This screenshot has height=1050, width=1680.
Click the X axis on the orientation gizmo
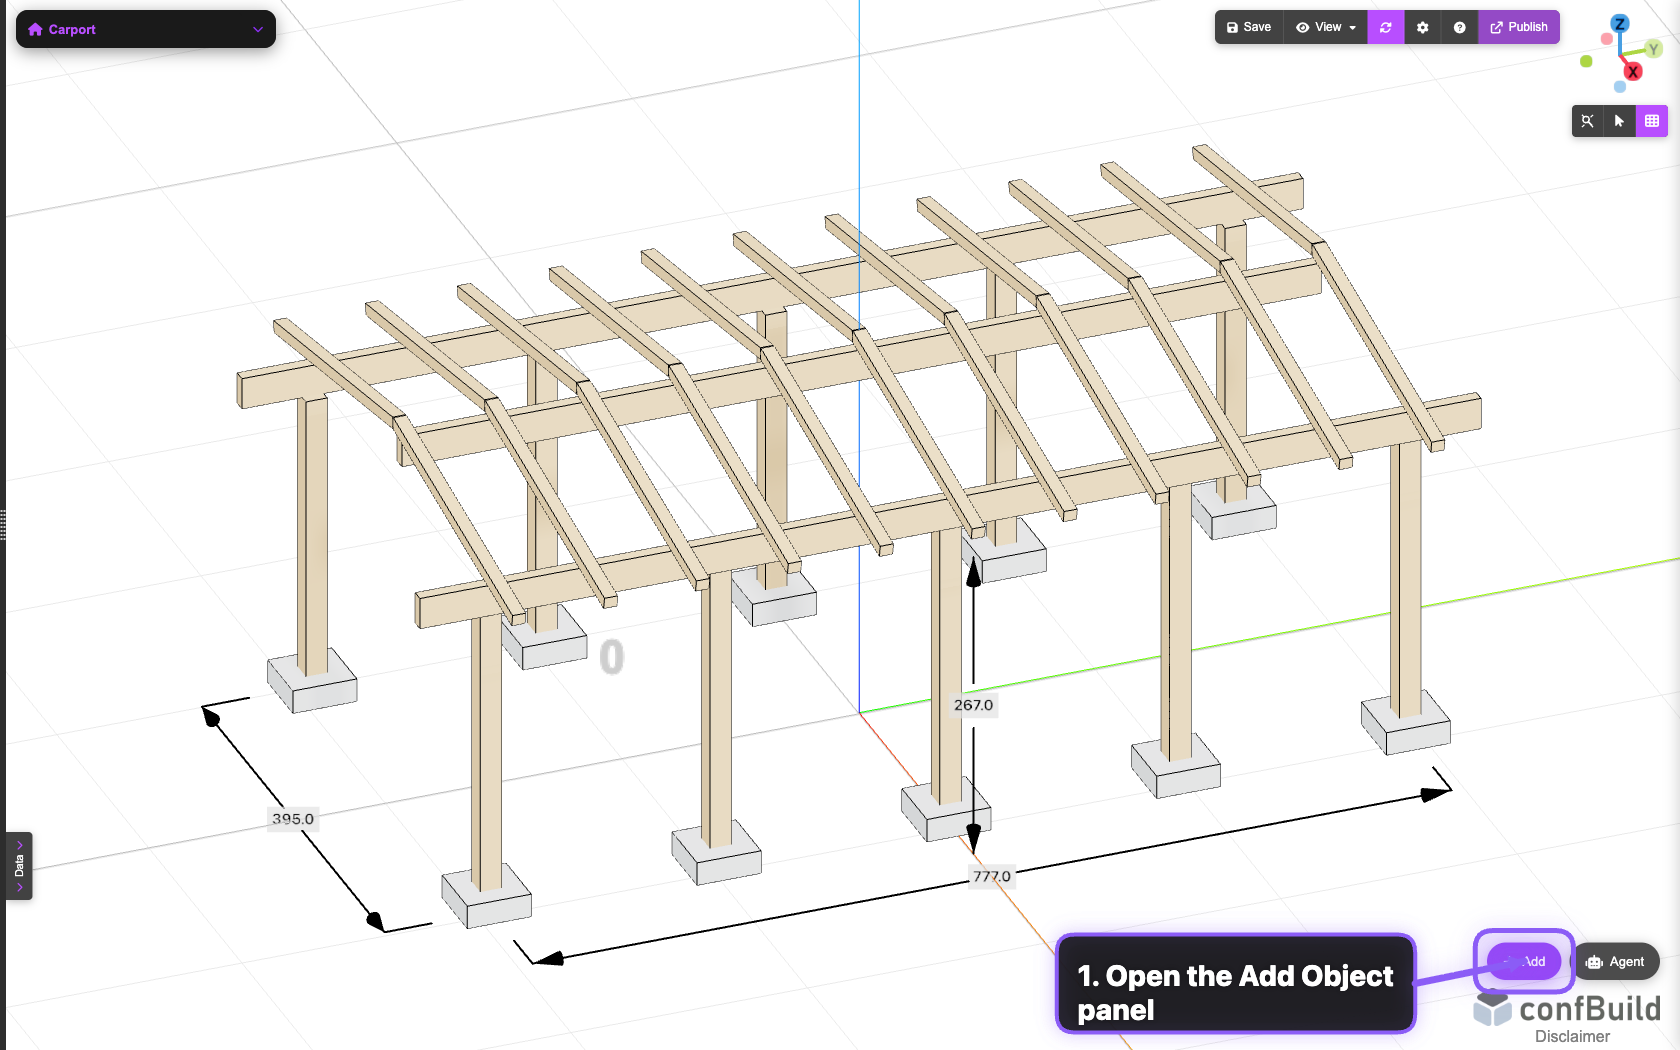[x=1634, y=71]
